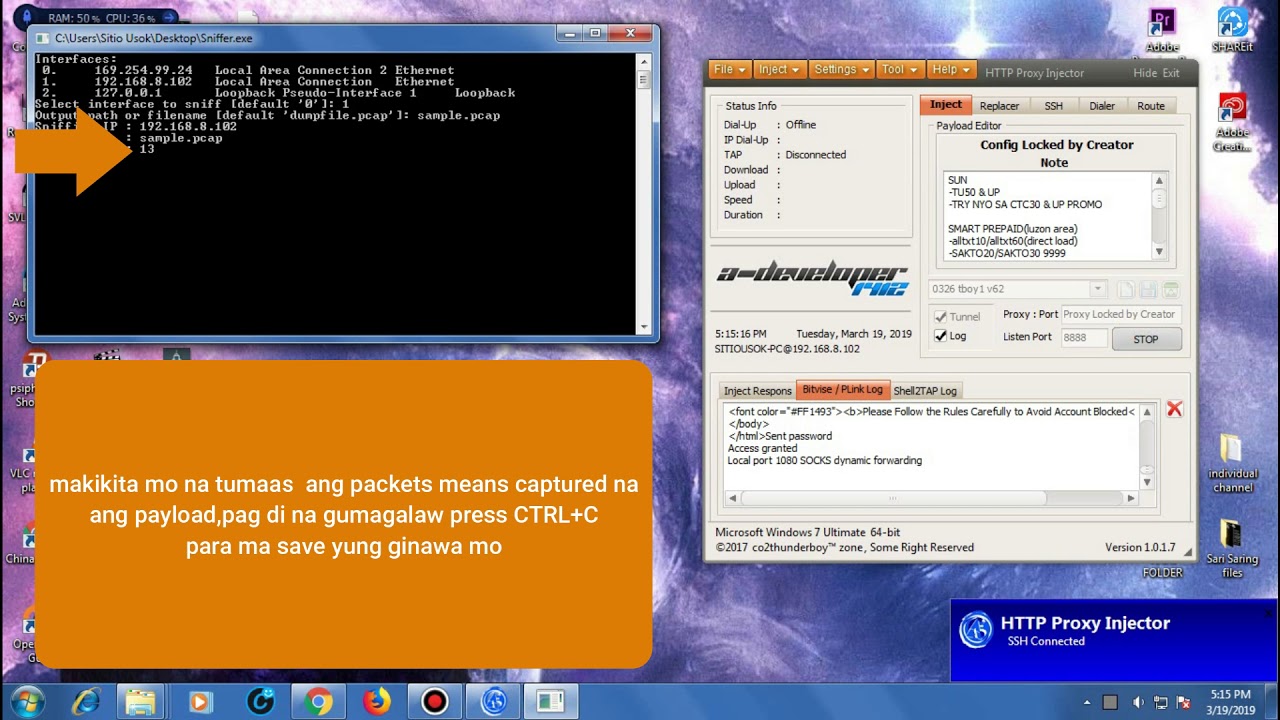Switch to HTTP Proxy Injector taskbar icon
Image resolution: width=1280 pixels, height=720 pixels.
[x=493, y=702]
